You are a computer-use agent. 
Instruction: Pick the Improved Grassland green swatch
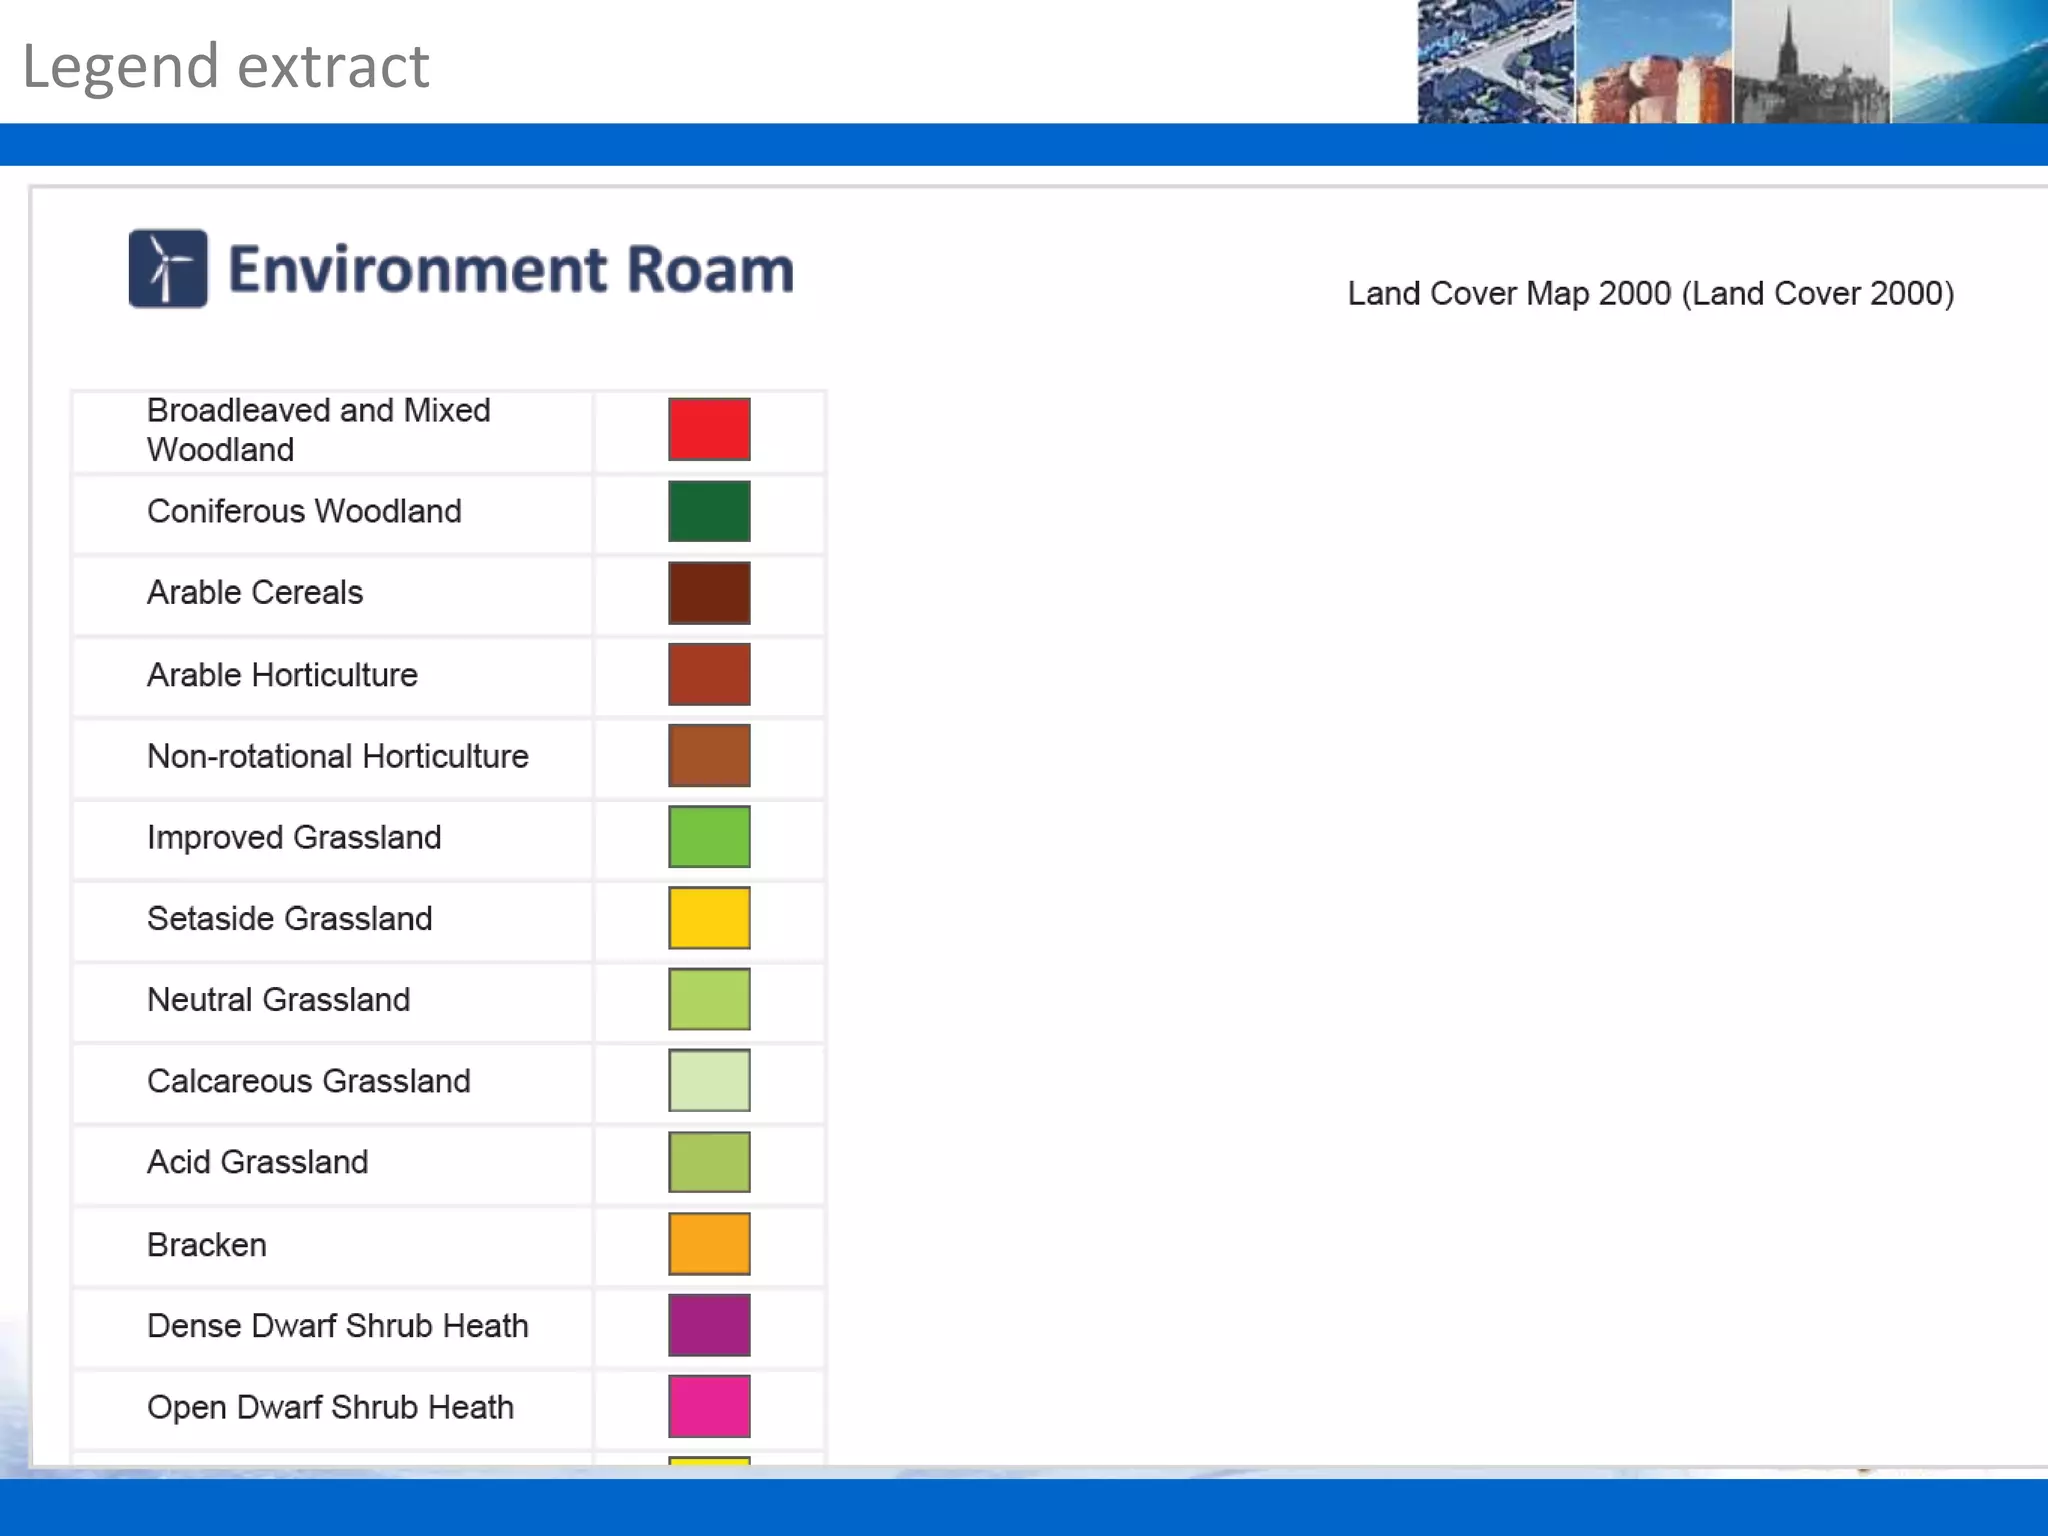pos(709,837)
